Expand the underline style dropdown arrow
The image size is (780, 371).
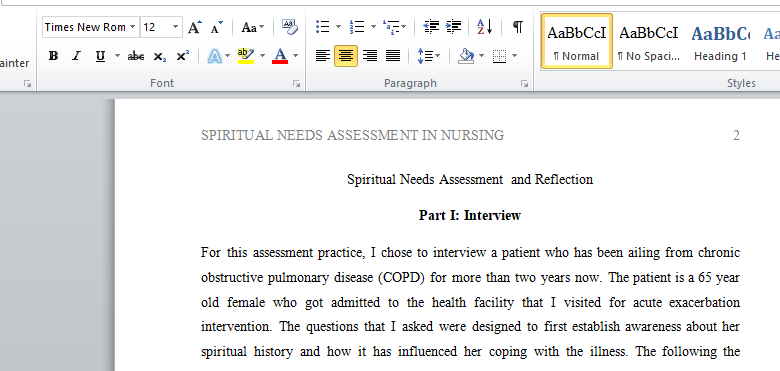[117, 56]
